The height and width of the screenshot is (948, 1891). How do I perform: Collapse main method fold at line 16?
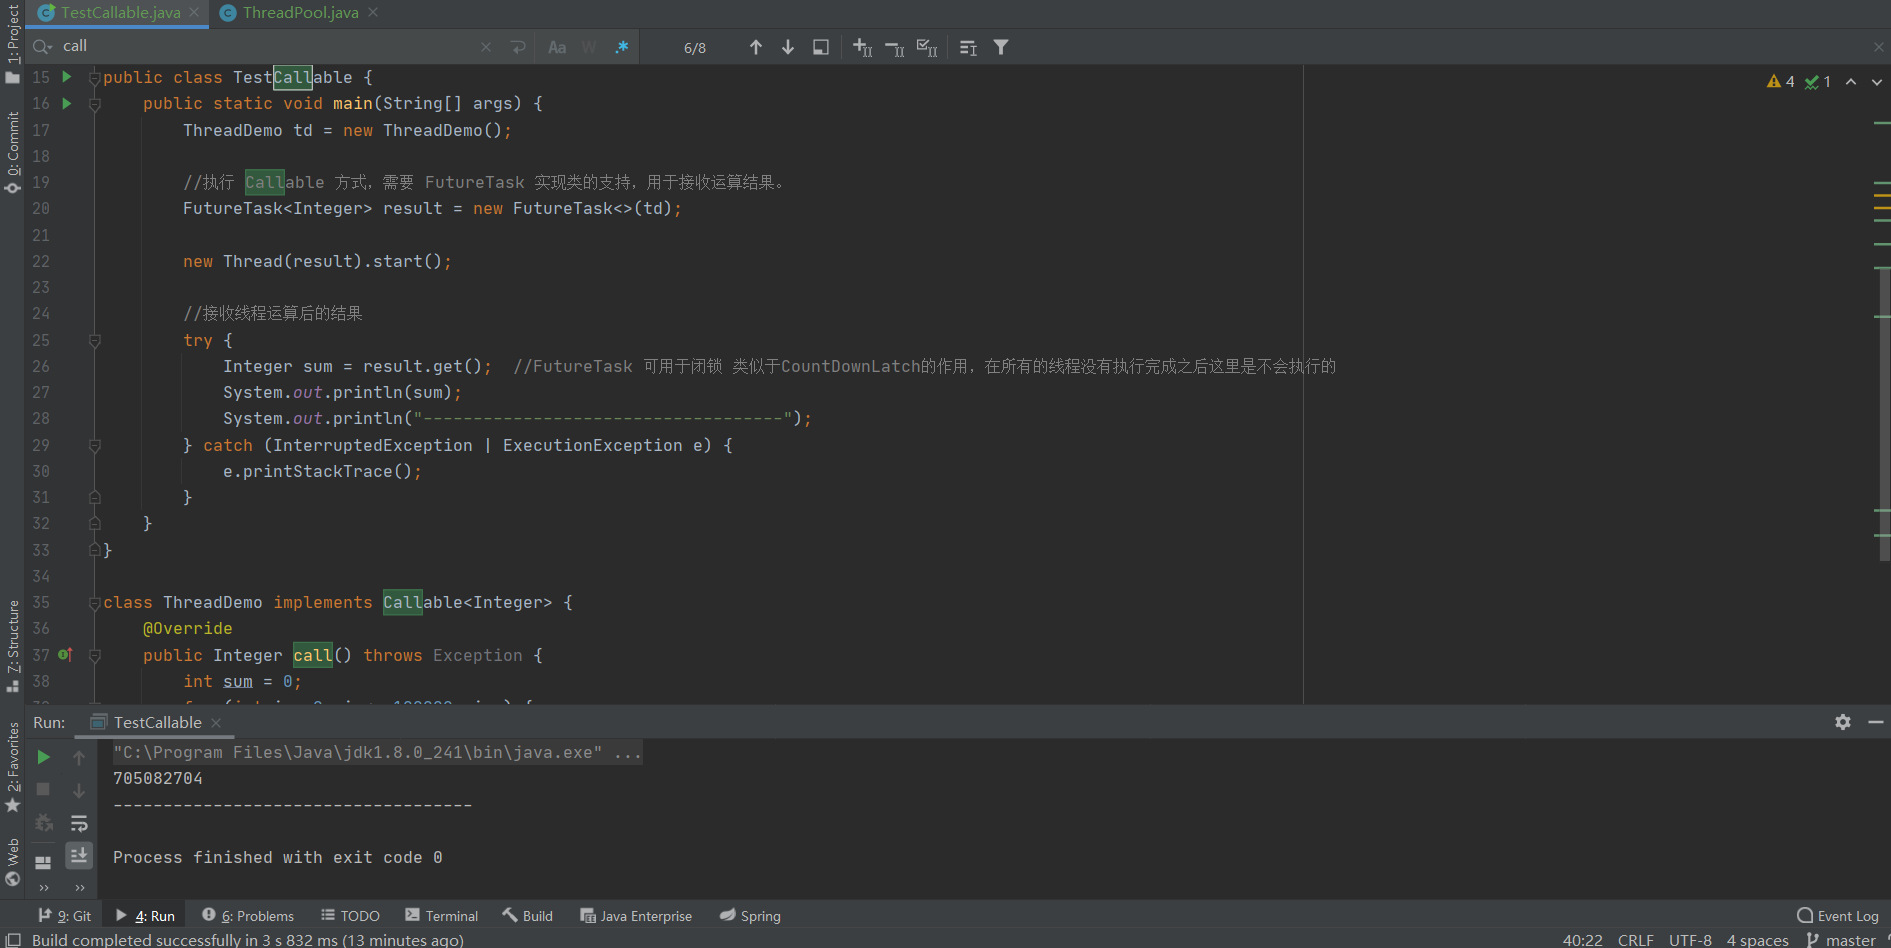point(95,103)
